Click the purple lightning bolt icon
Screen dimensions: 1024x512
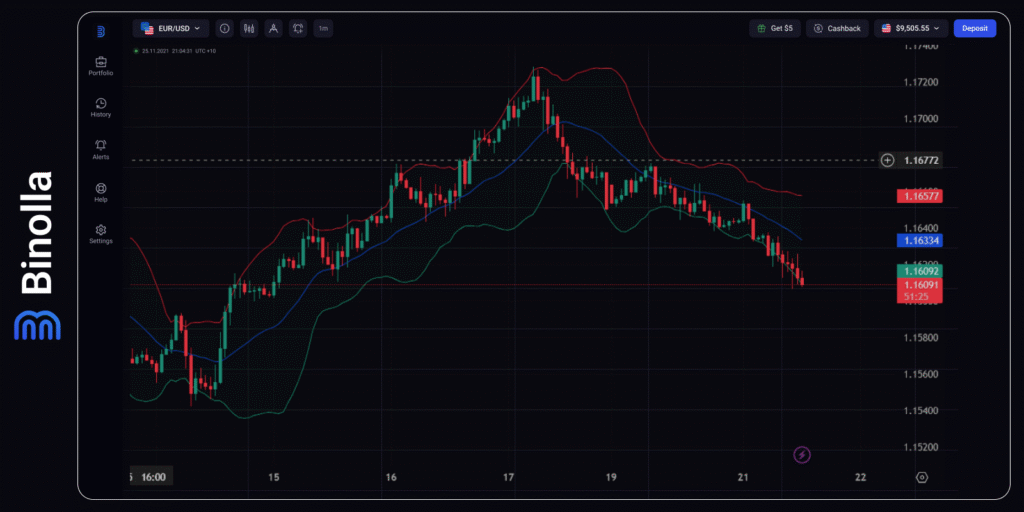pos(802,455)
